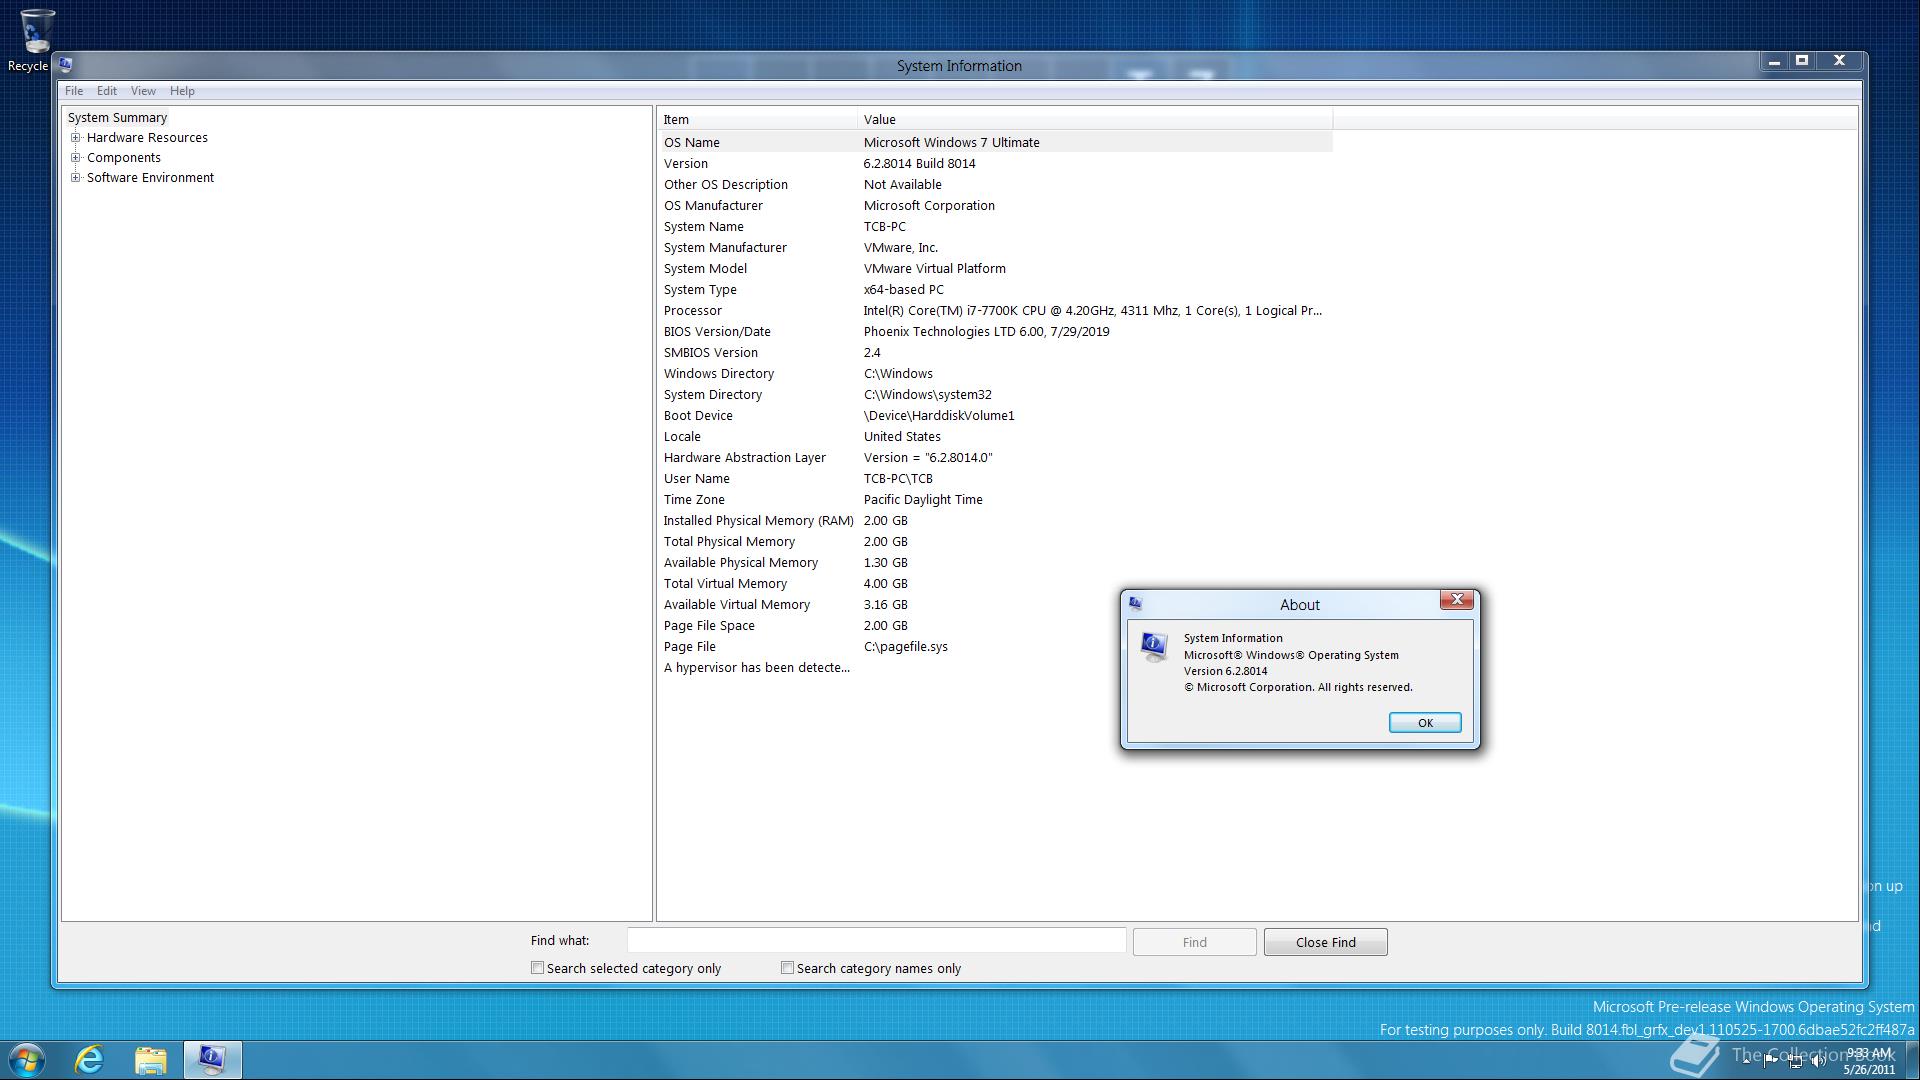Maximize the System Information window

point(1802,61)
